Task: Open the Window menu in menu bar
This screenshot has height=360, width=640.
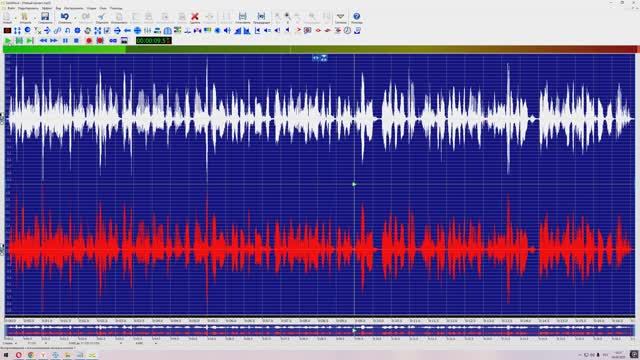Action: coord(103,8)
